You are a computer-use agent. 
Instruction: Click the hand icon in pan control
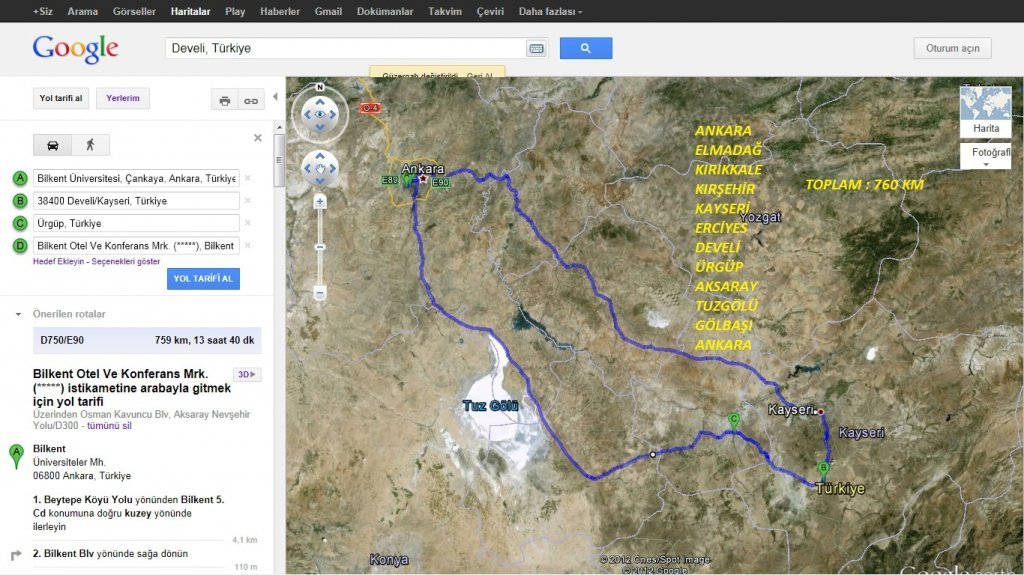click(320, 169)
